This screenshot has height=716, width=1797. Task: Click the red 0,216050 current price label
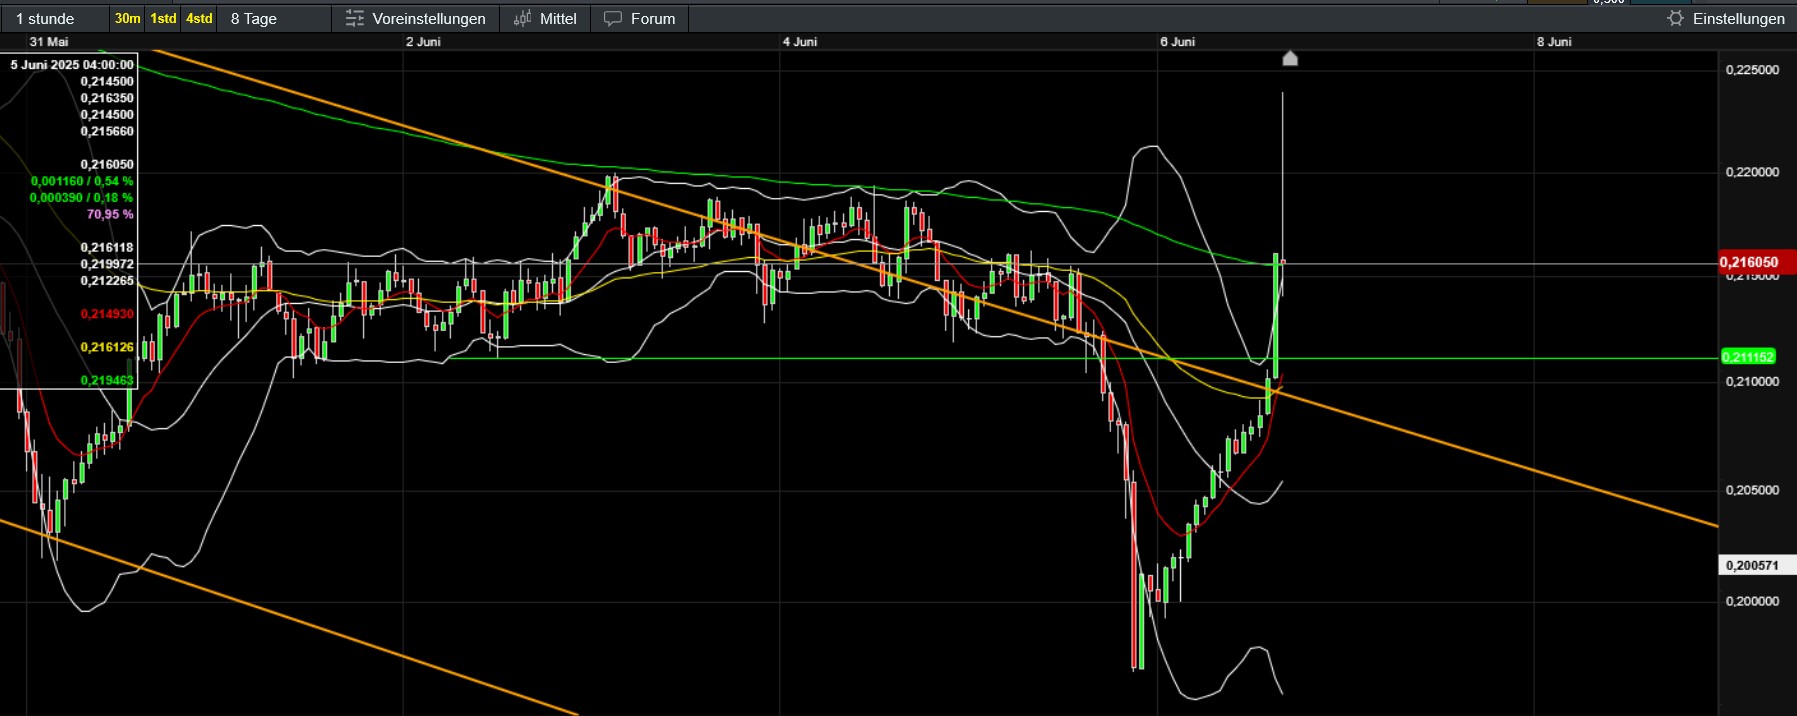click(1756, 262)
